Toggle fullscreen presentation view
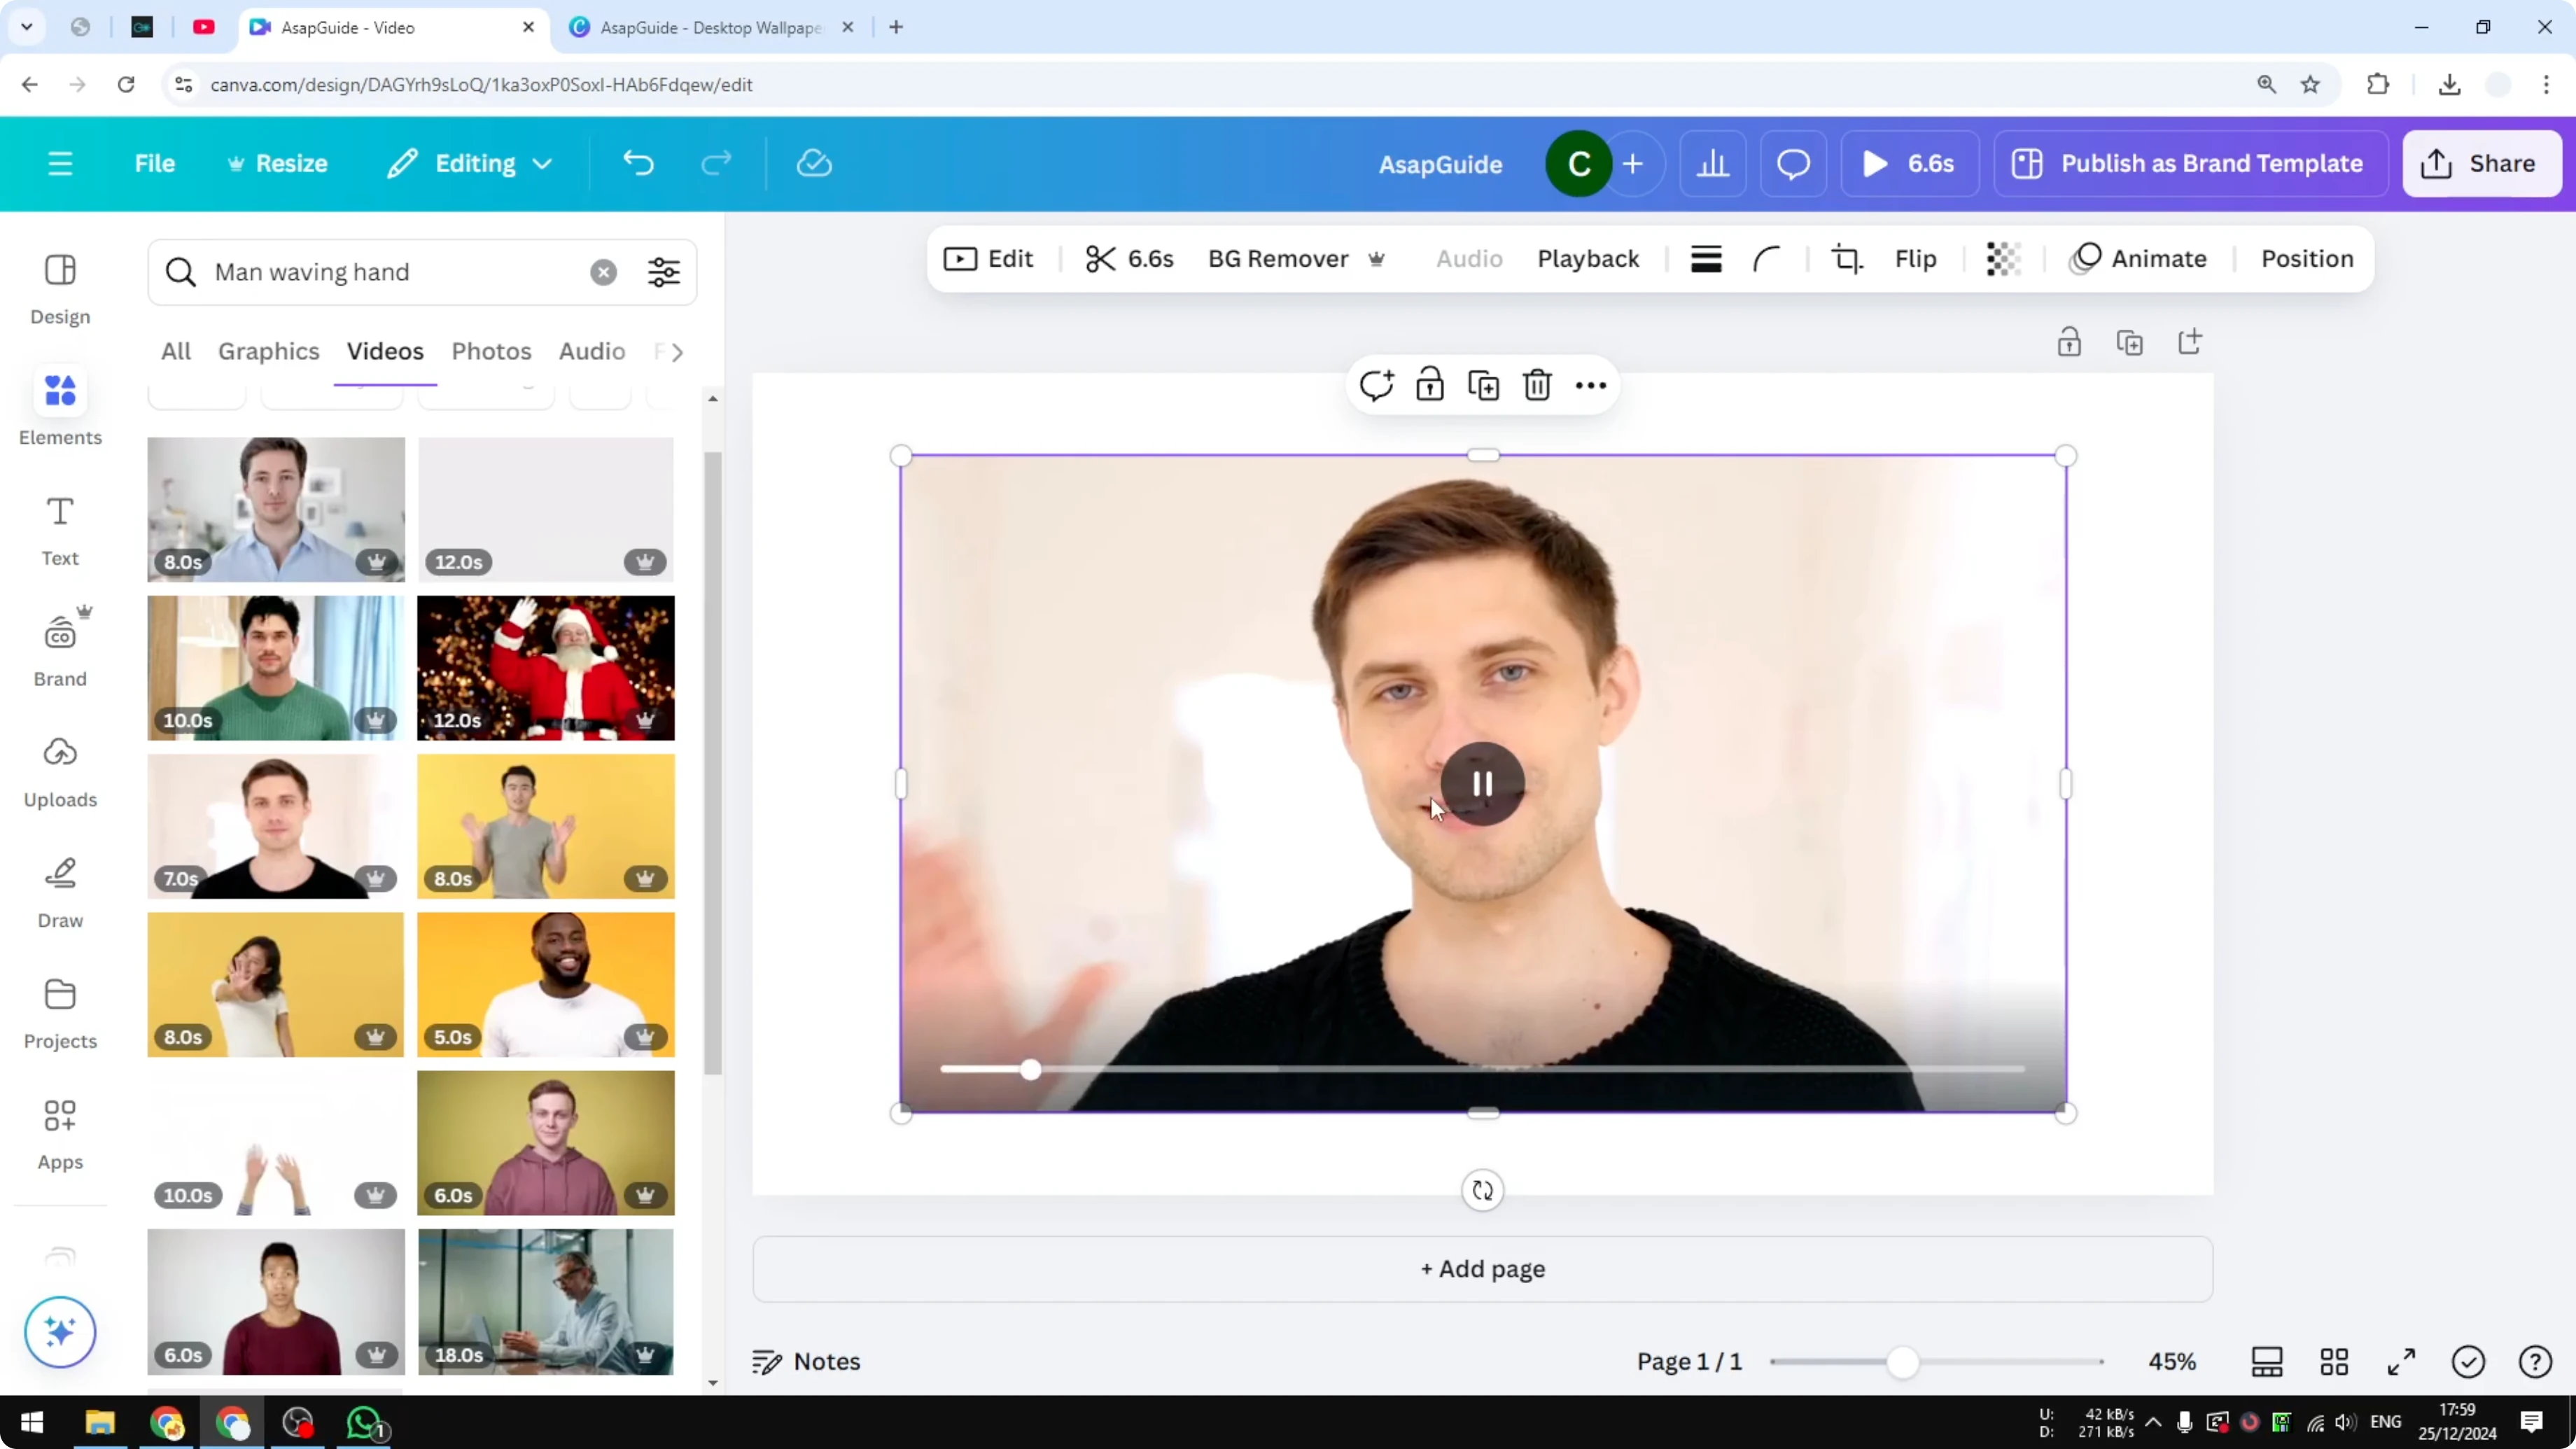 [2402, 1361]
